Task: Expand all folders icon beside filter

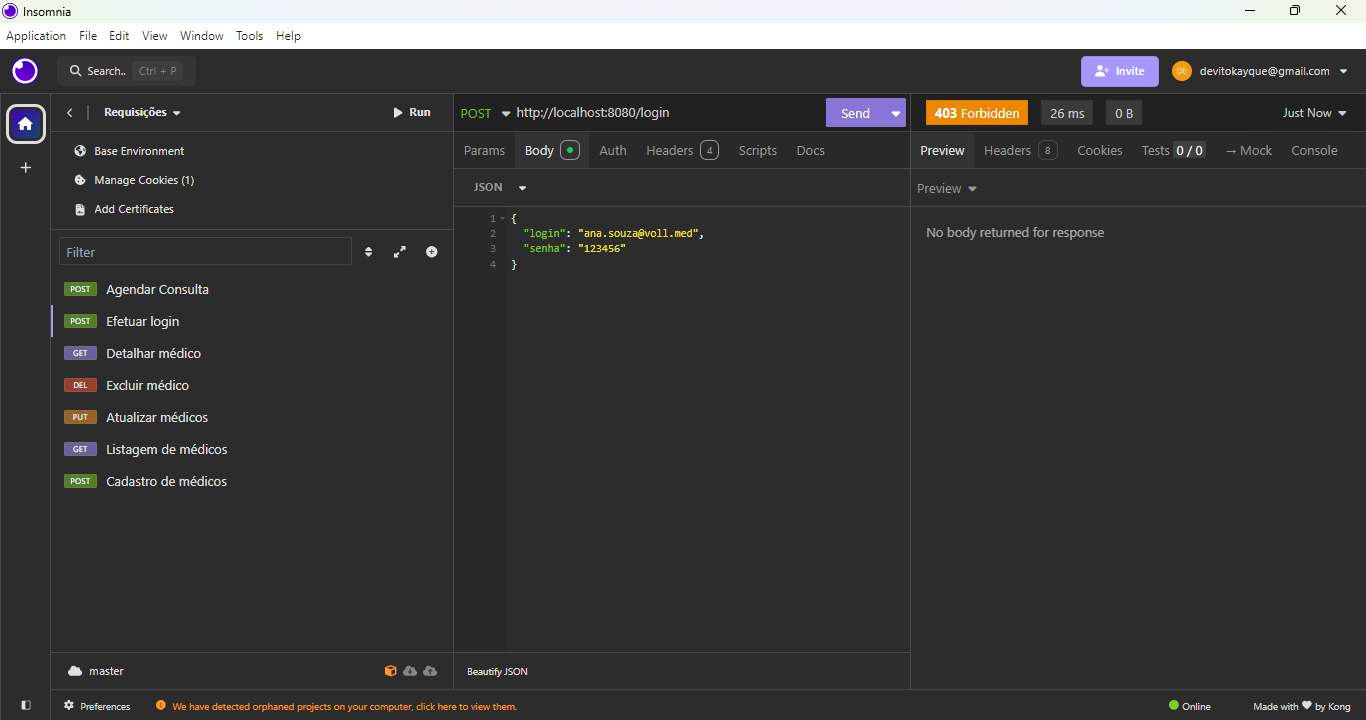Action: pos(400,252)
